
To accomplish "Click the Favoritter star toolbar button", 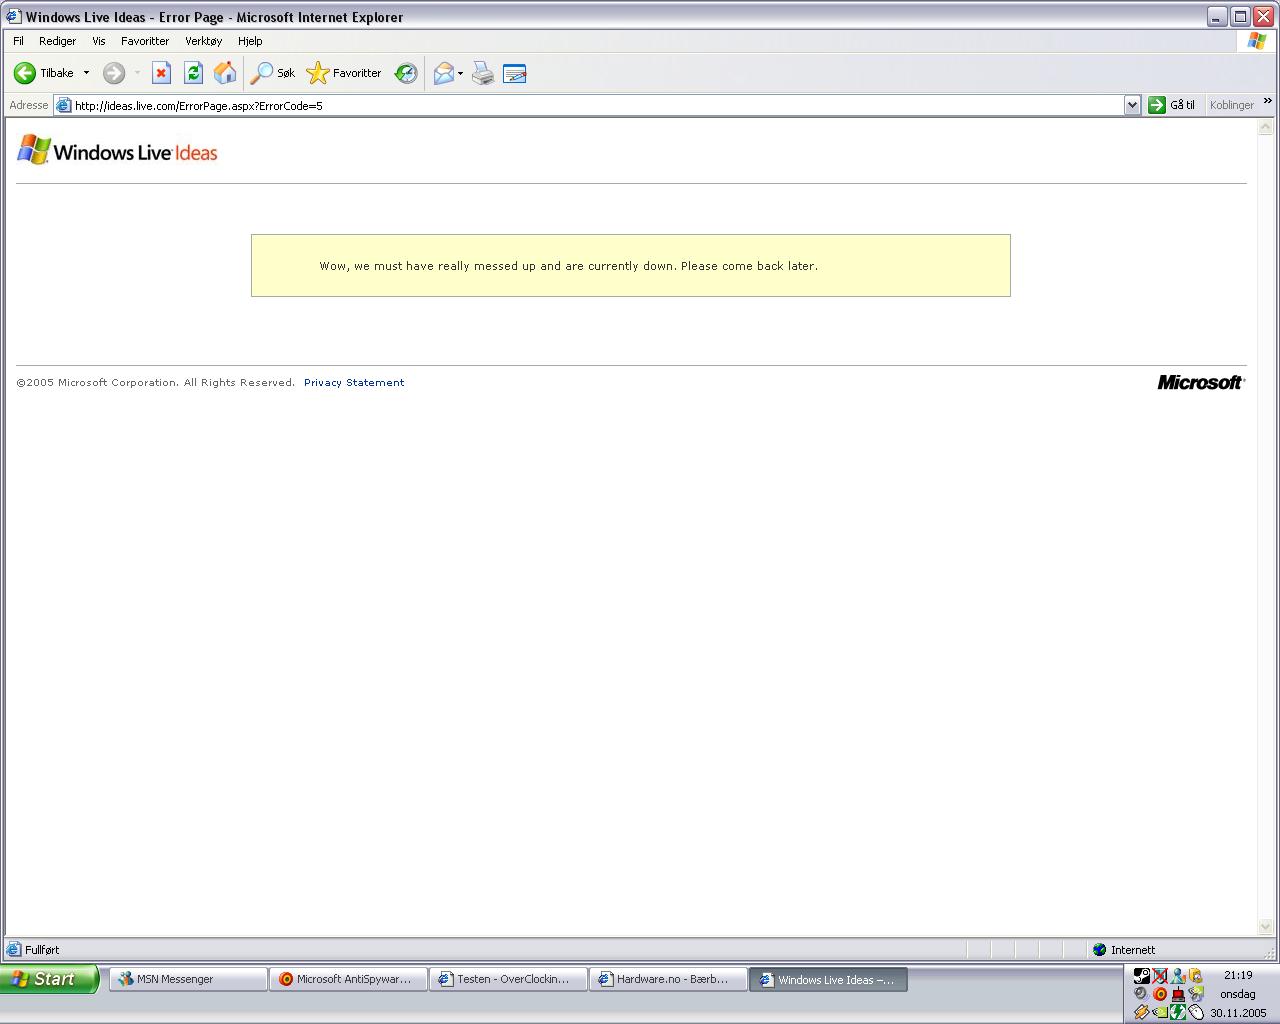I will [x=344, y=73].
